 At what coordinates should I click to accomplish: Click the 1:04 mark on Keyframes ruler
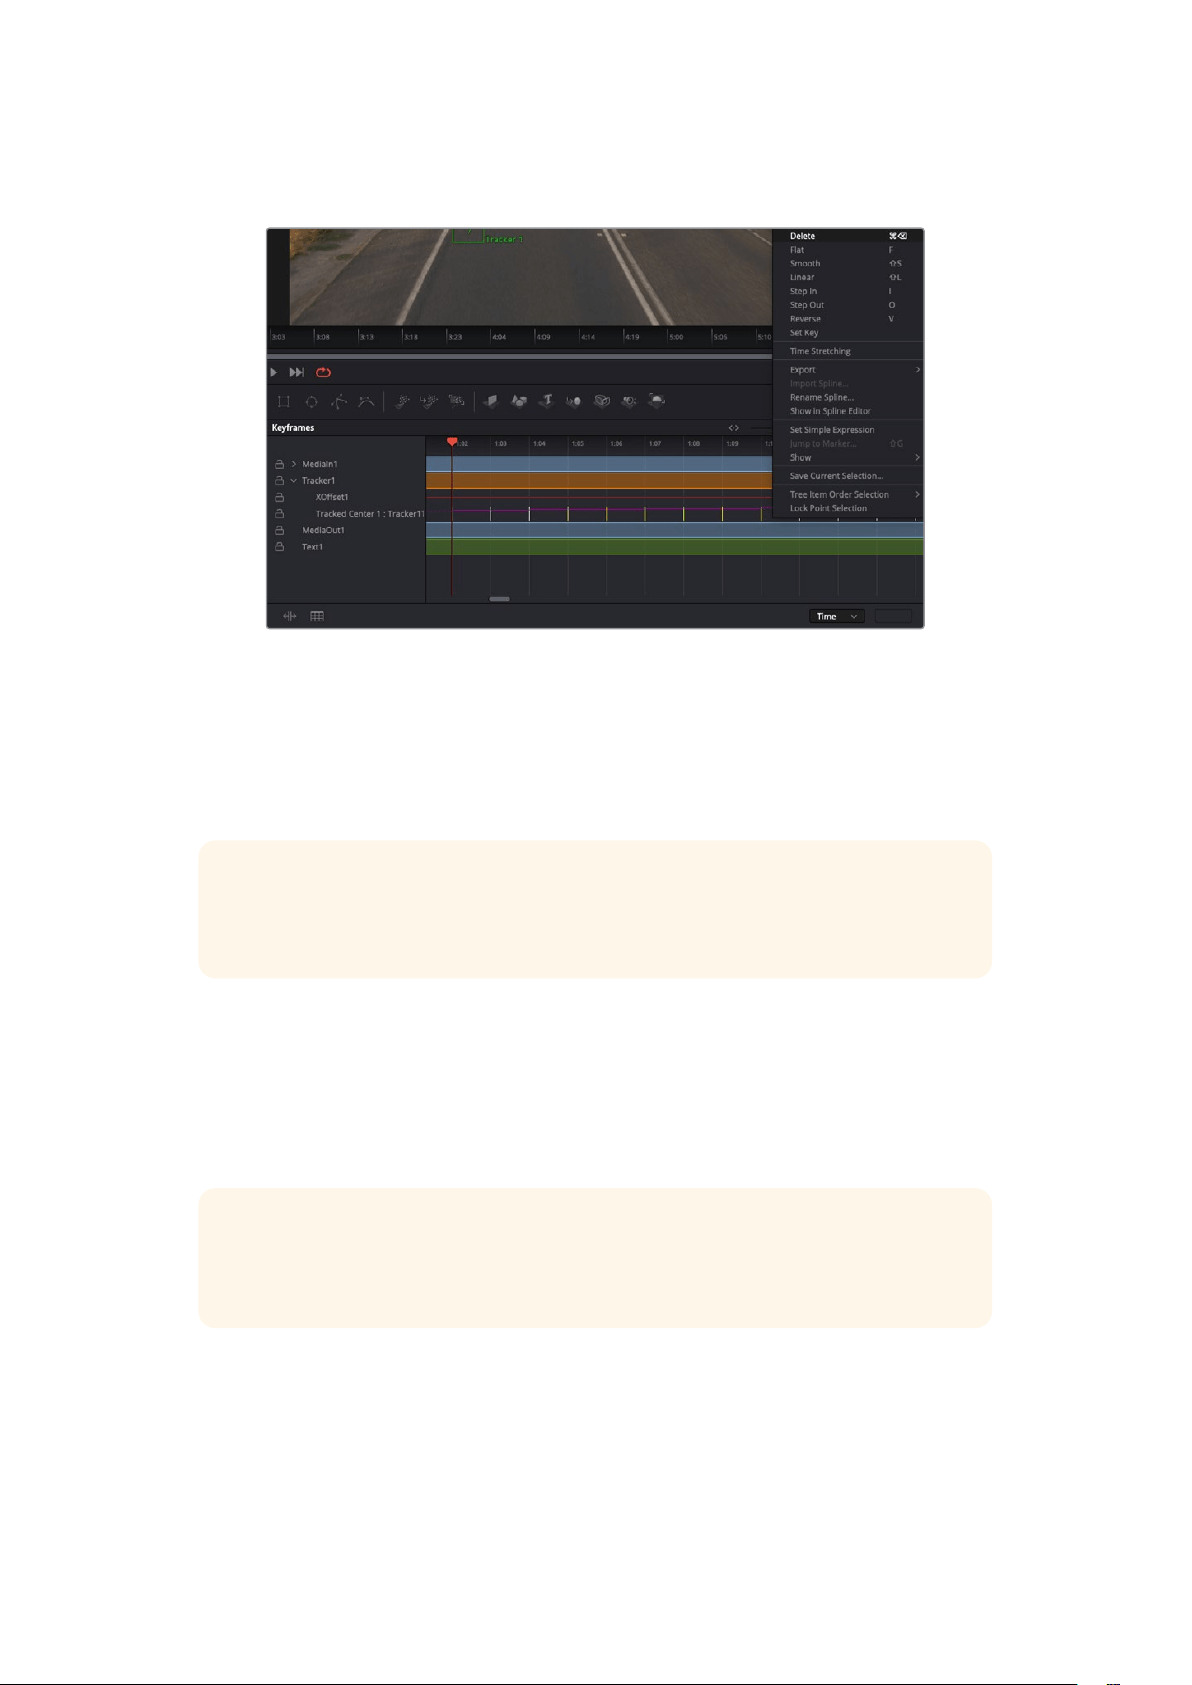(539, 443)
